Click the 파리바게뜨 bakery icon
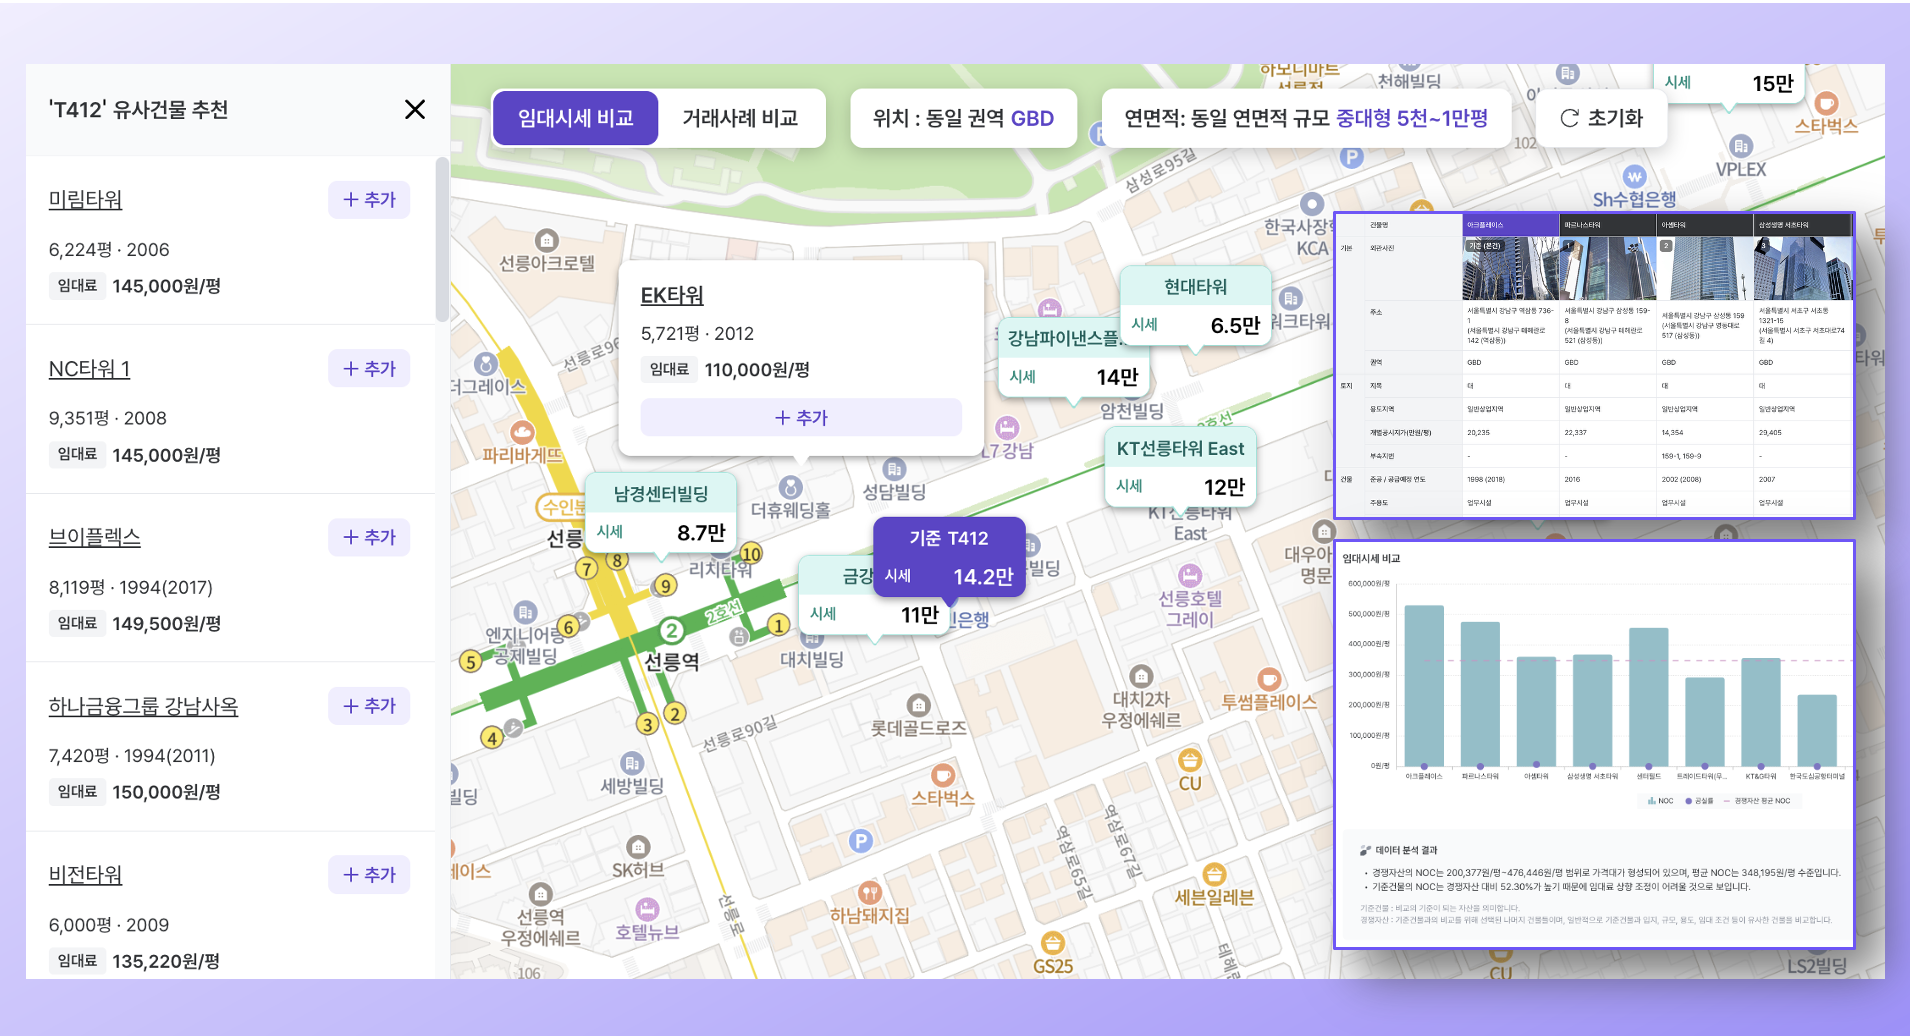The width and height of the screenshot is (1910, 1036). [x=522, y=432]
